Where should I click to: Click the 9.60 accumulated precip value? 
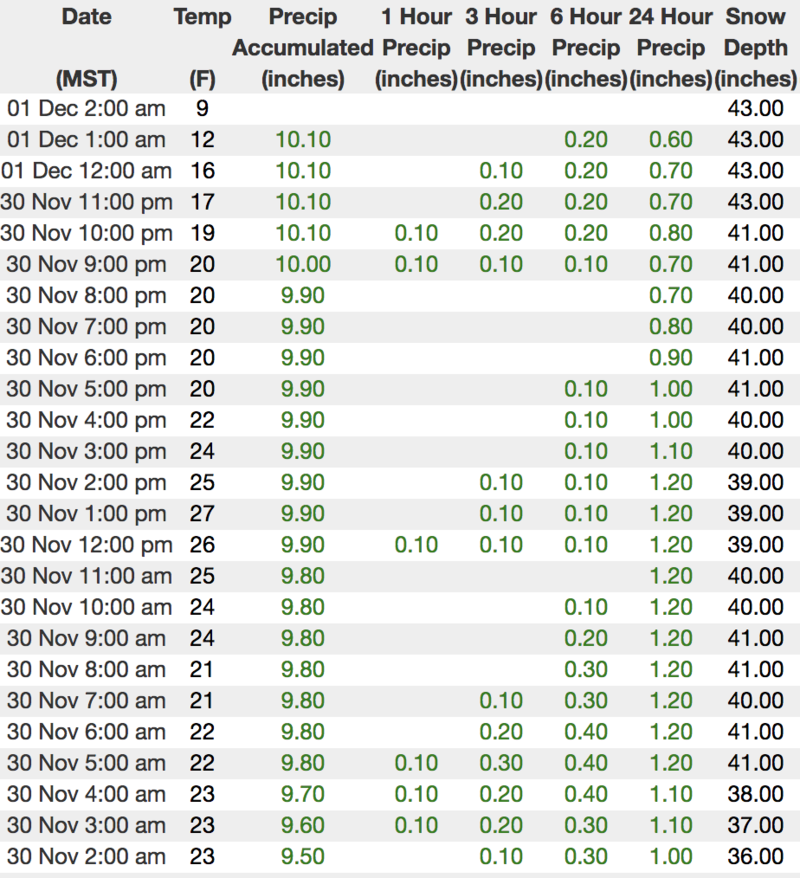pos(302,826)
